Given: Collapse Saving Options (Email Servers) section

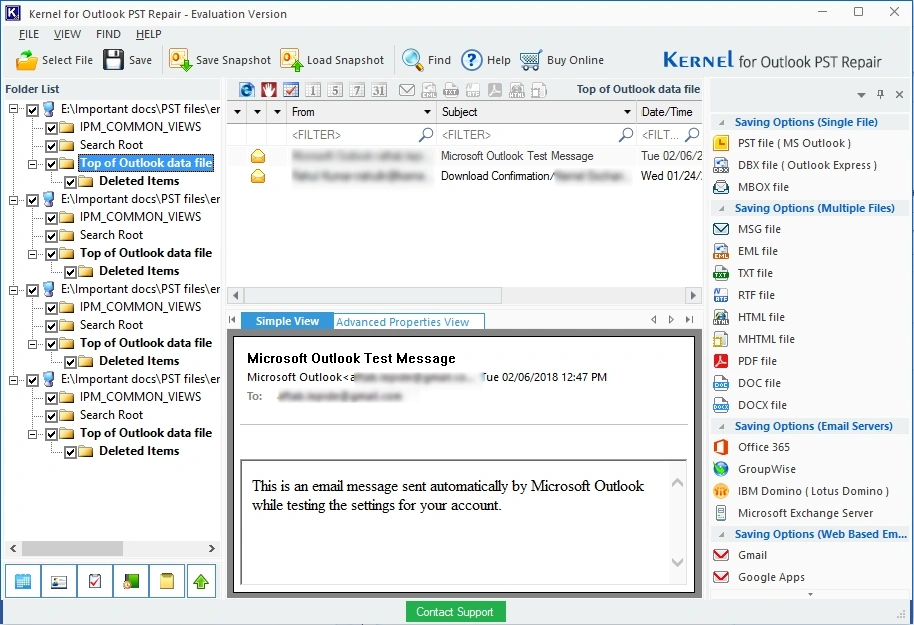Looking at the screenshot, I should tap(722, 427).
